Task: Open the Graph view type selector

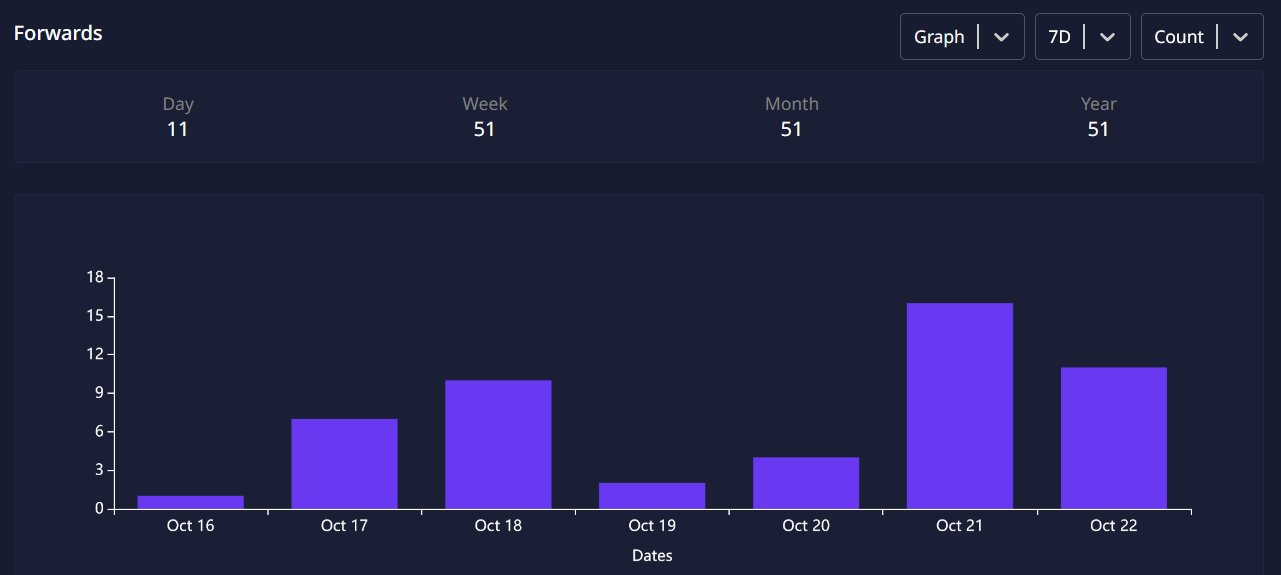Action: click(x=940, y=37)
